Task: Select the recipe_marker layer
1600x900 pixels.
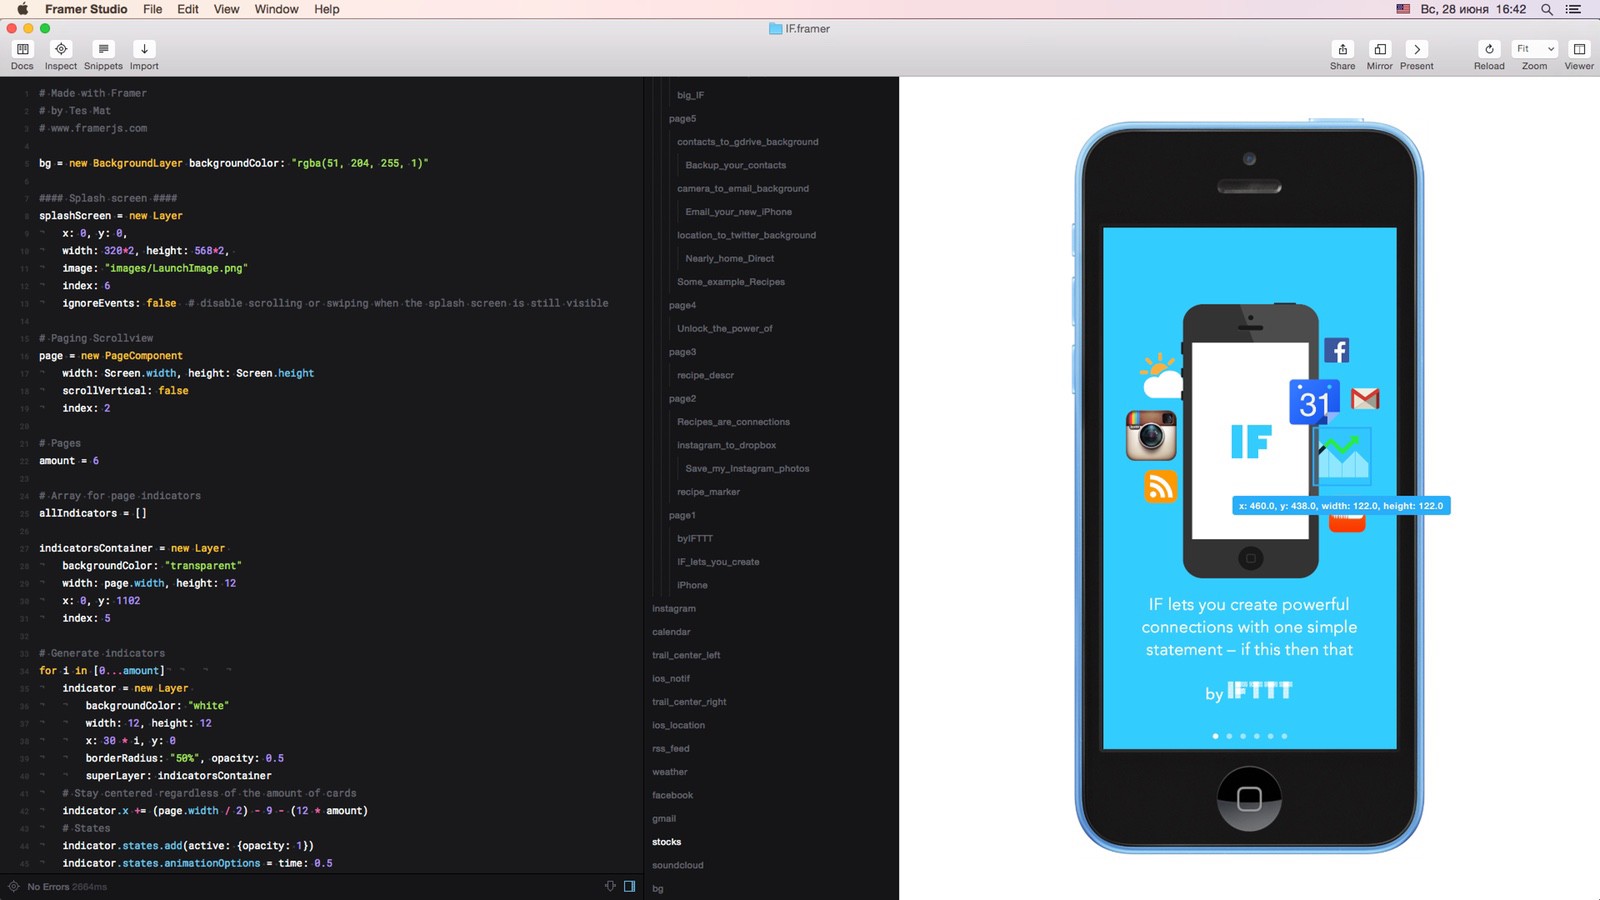Action: pyautogui.click(x=708, y=492)
